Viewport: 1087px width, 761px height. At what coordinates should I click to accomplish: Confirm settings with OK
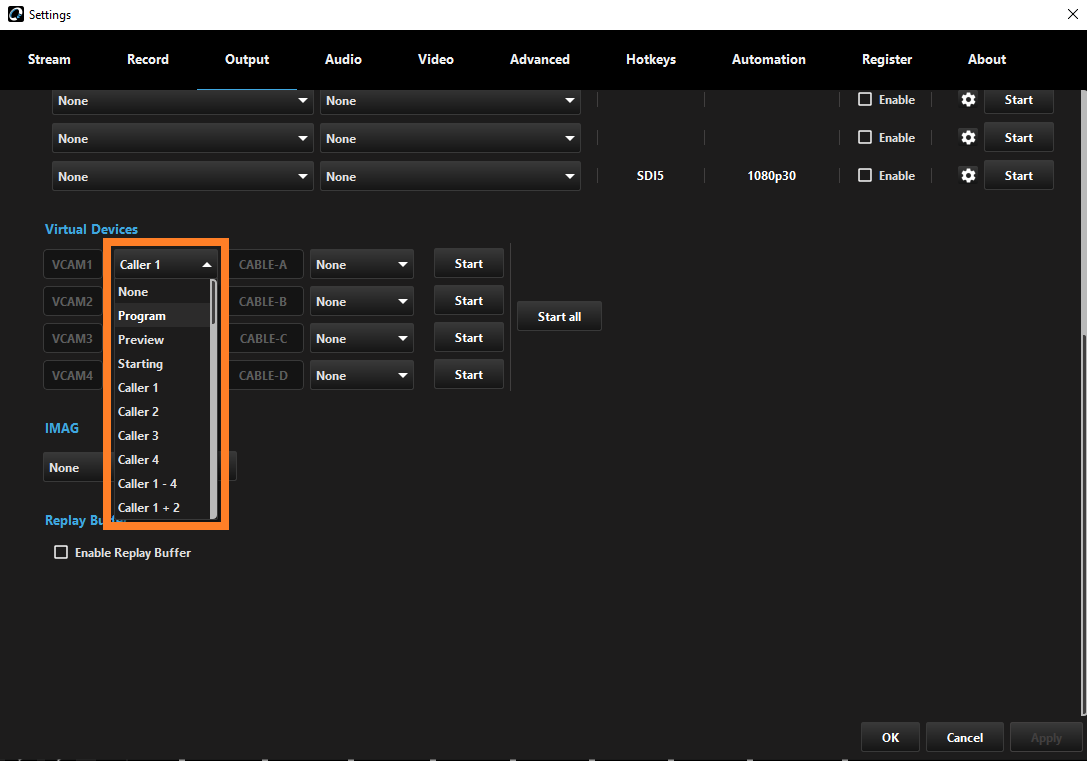890,737
